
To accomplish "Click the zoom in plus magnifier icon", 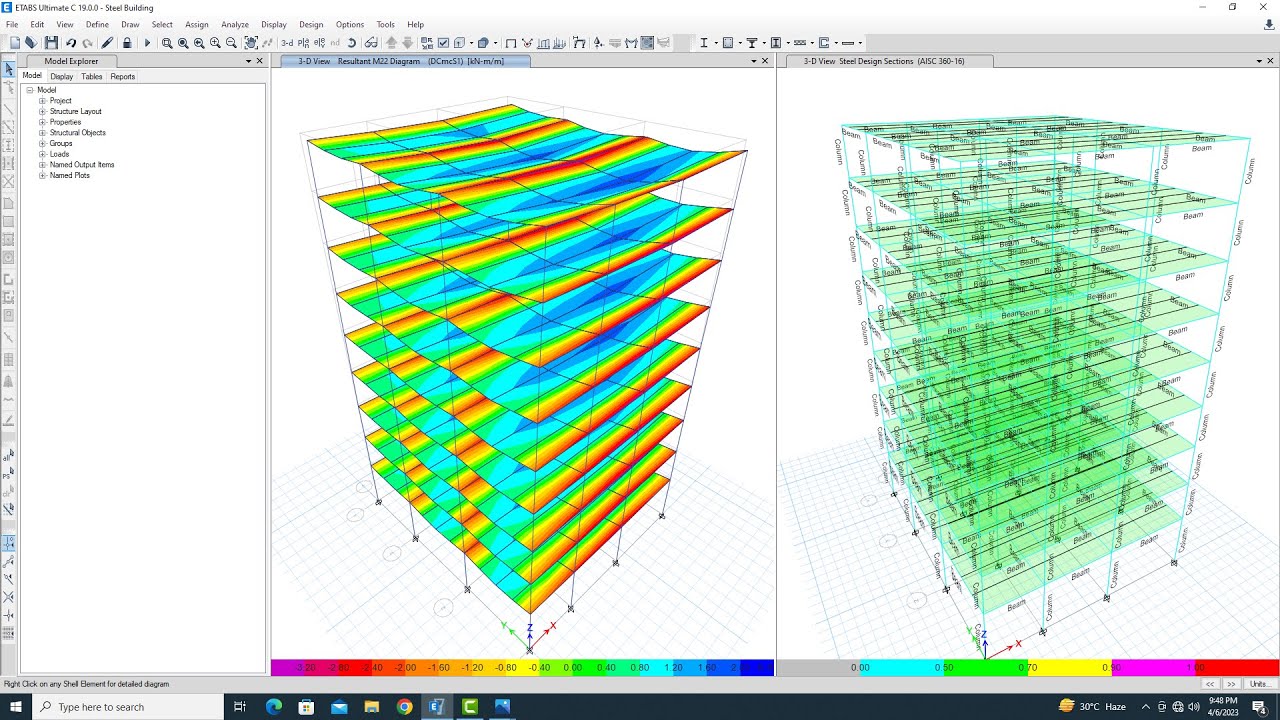I will (x=215, y=43).
